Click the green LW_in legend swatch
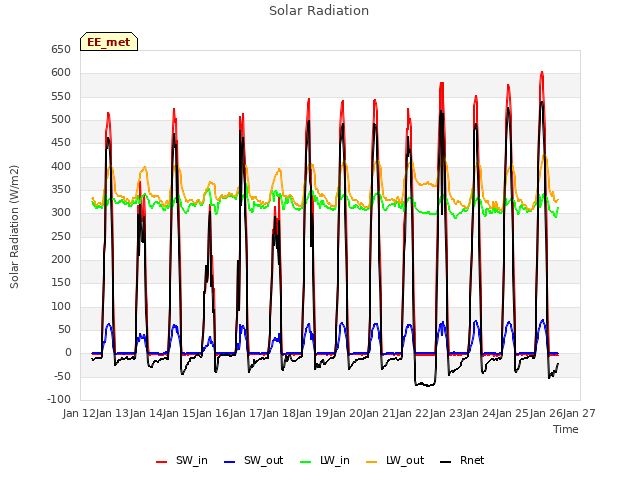 tap(306, 462)
